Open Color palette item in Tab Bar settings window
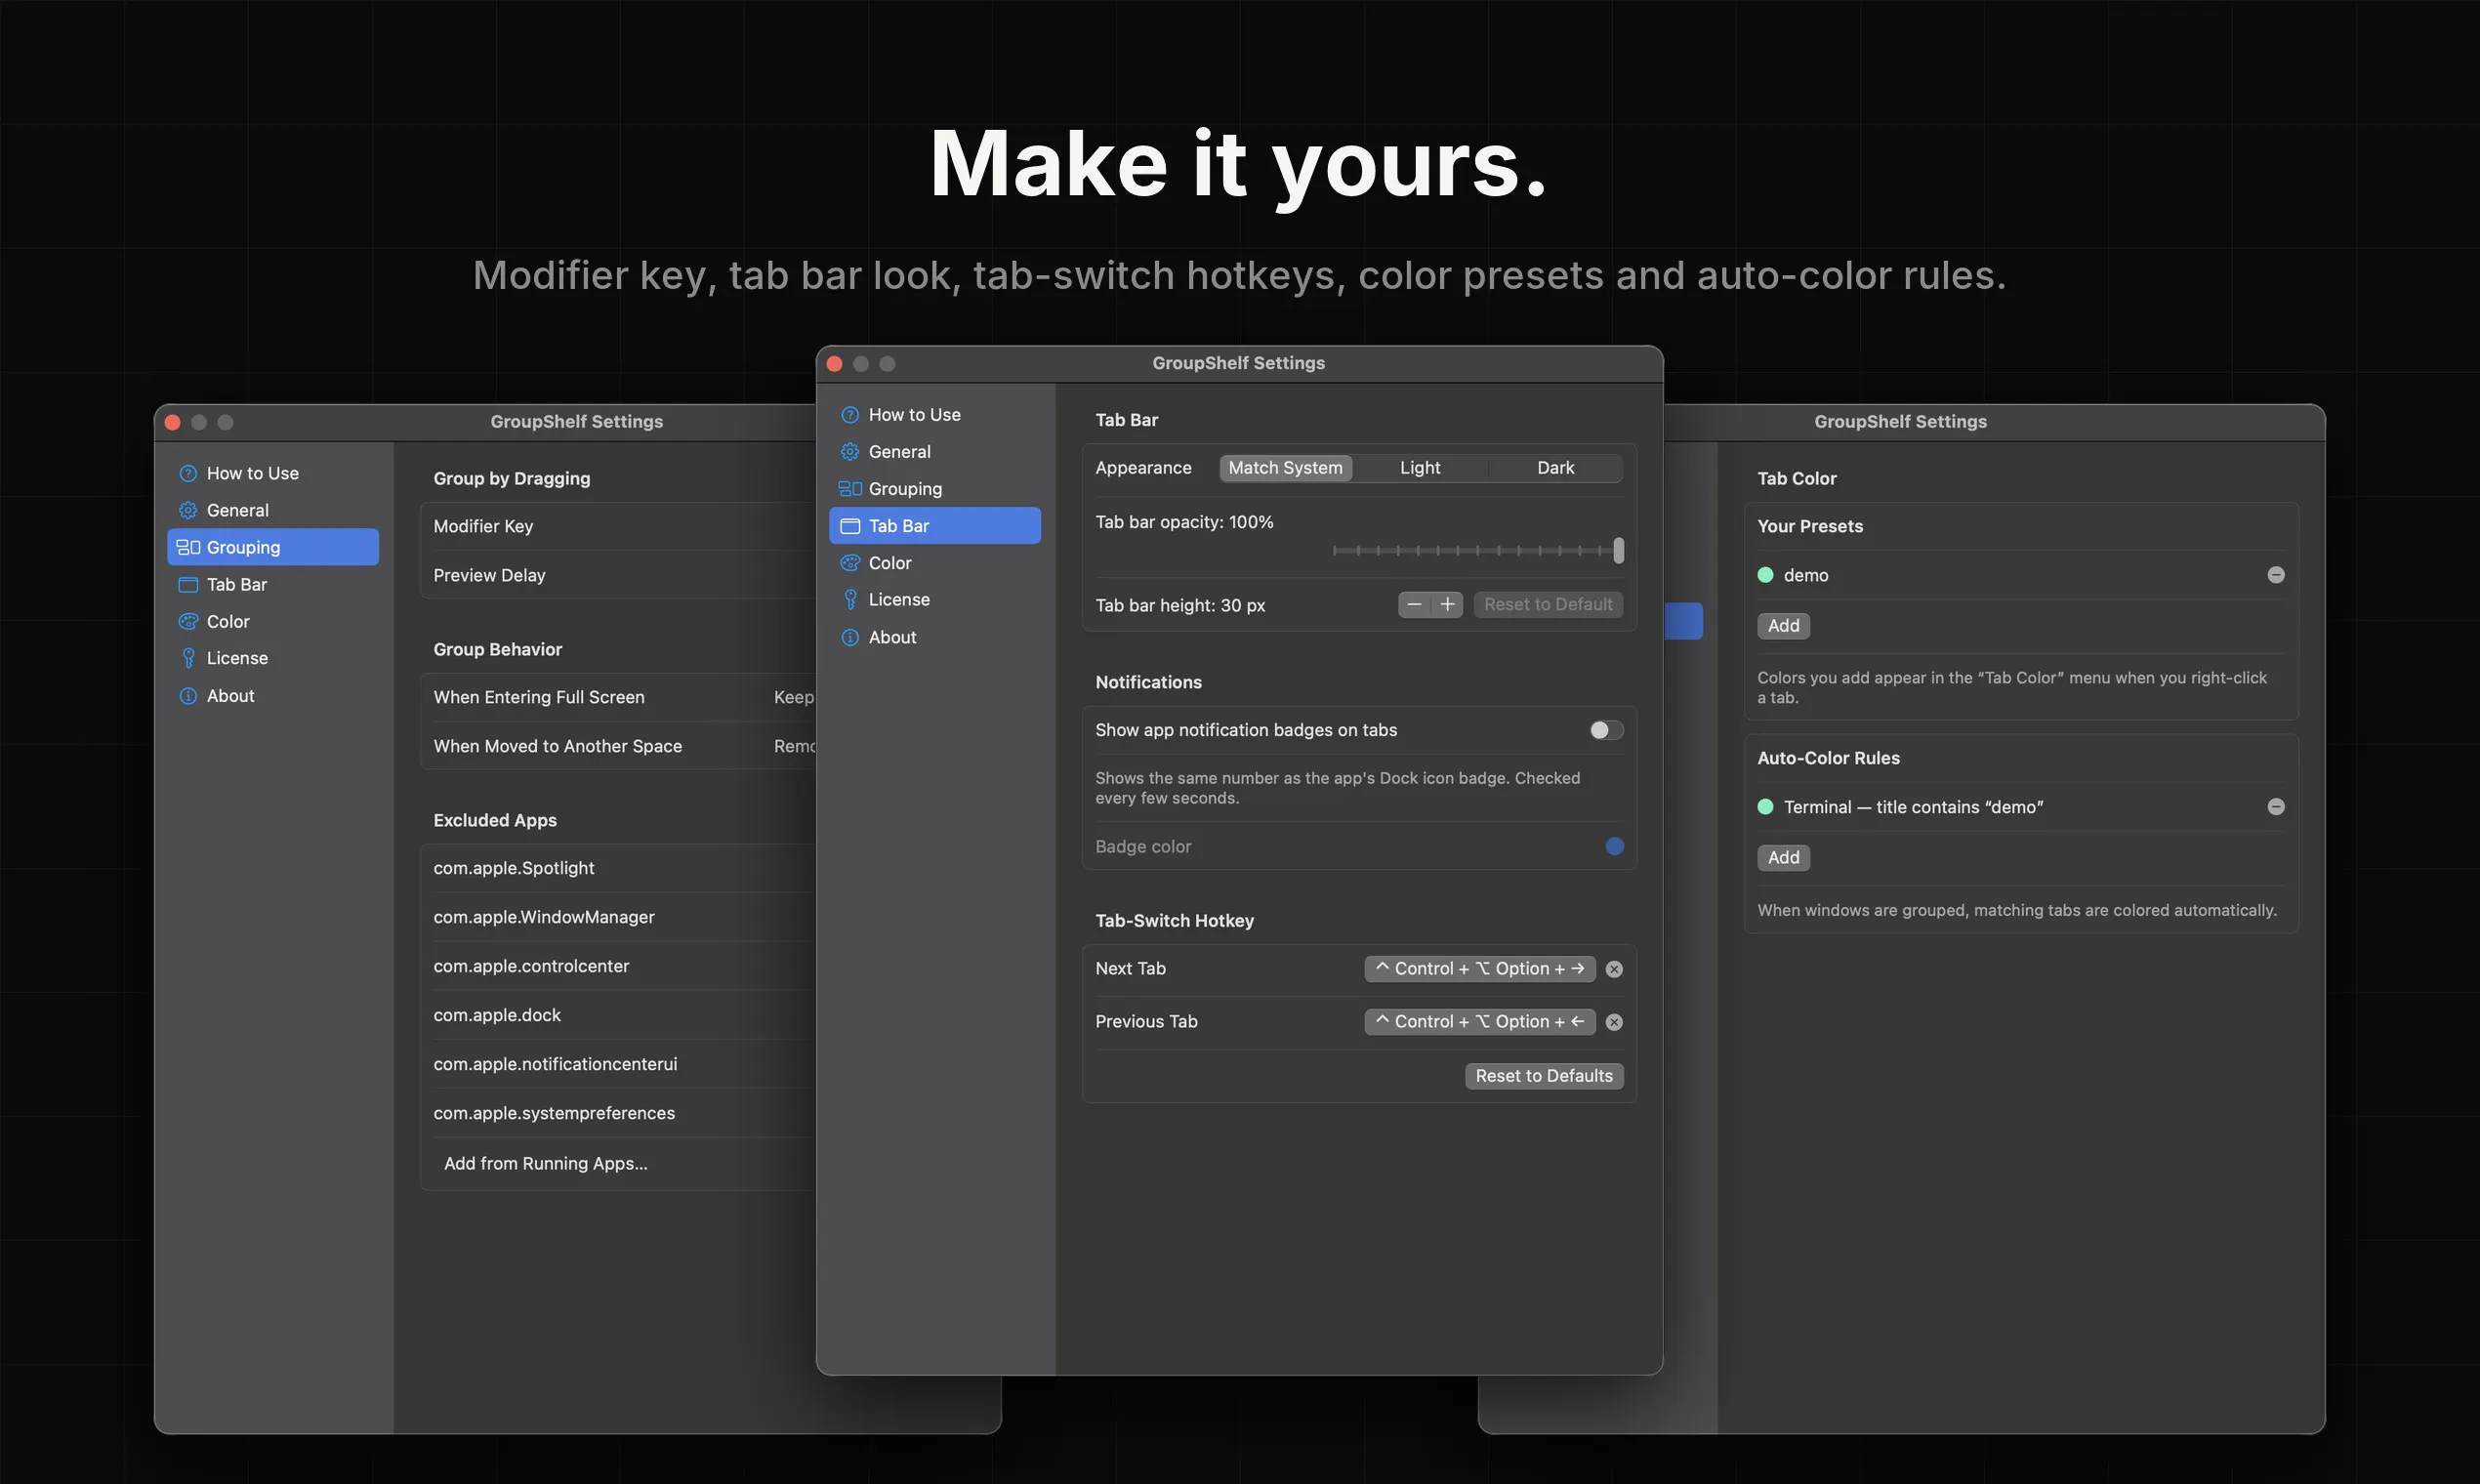 (x=934, y=562)
